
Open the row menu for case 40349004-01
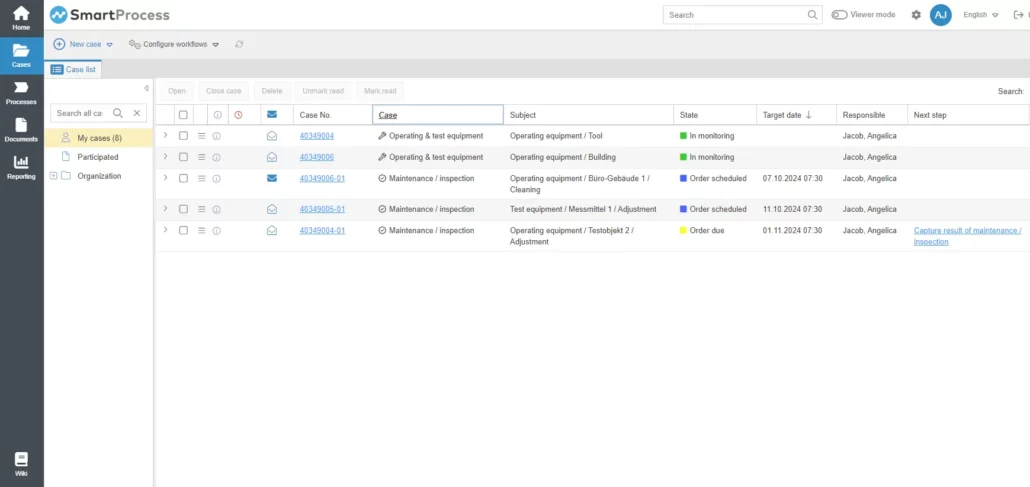pyautogui.click(x=202, y=231)
